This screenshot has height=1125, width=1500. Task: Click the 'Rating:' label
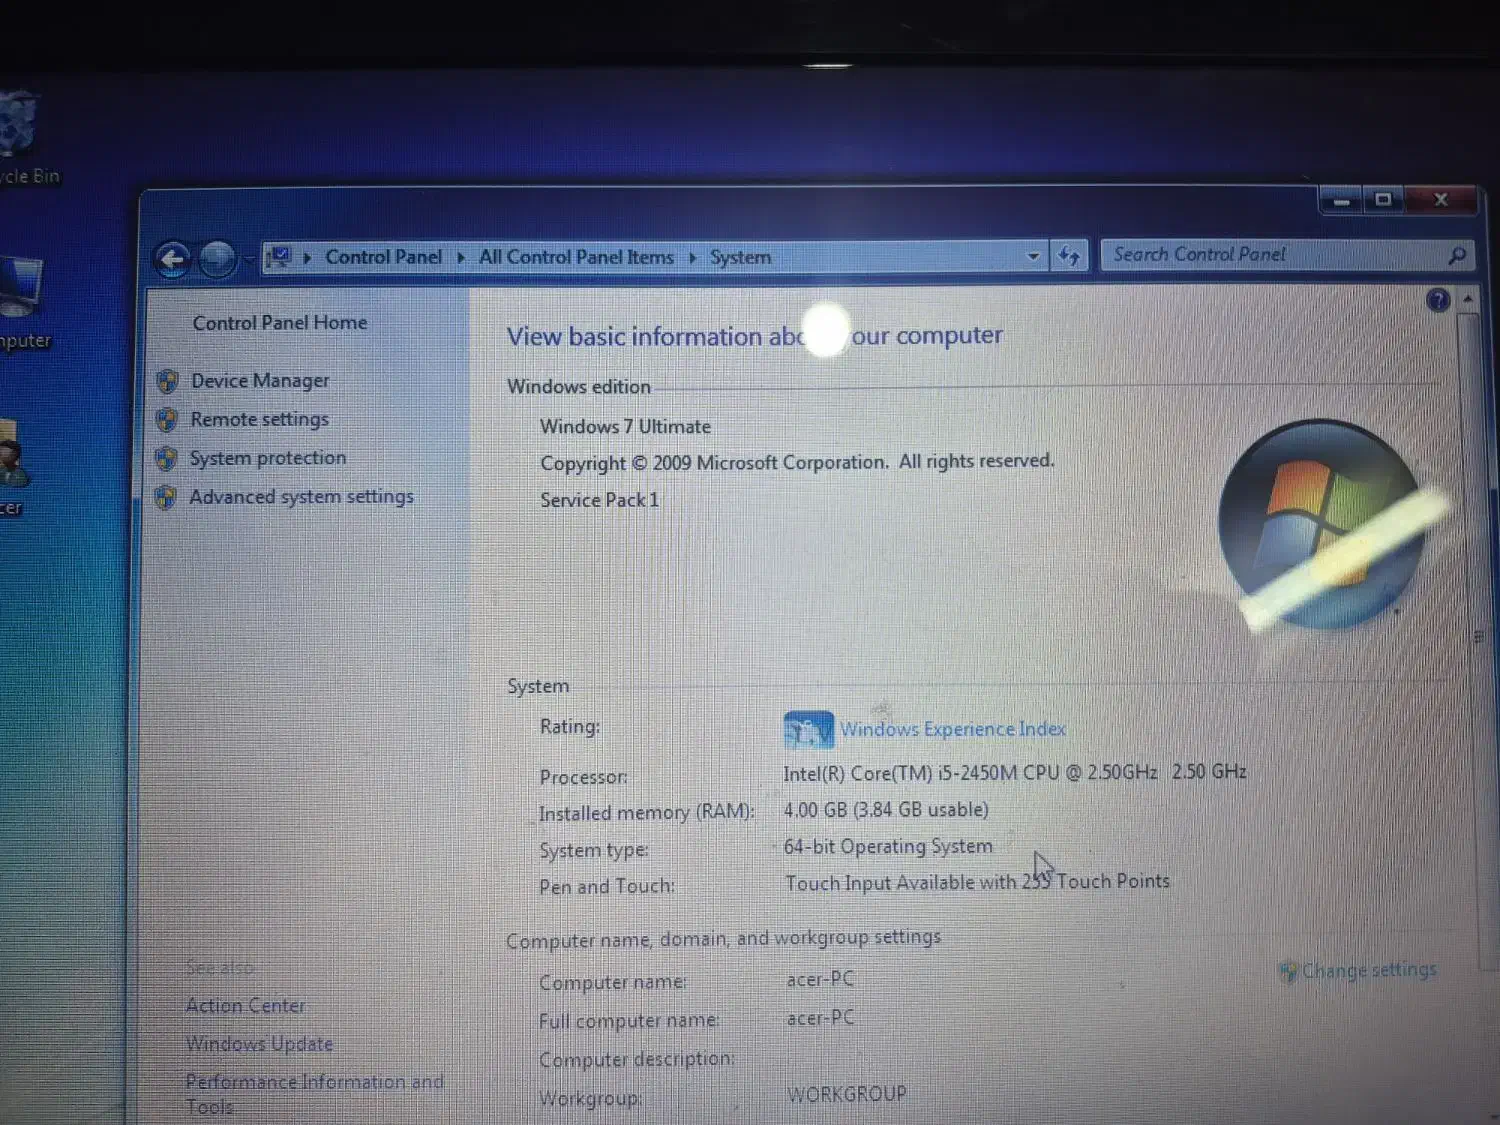[x=570, y=727]
